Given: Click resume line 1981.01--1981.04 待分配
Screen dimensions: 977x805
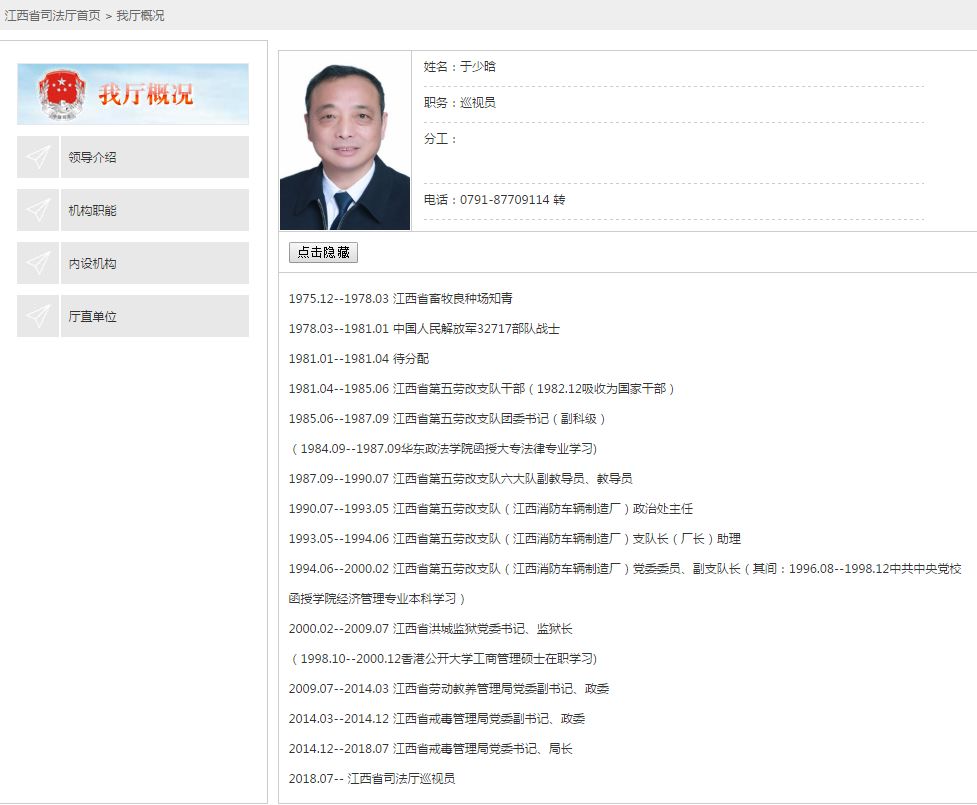Looking at the screenshot, I should [359, 358].
